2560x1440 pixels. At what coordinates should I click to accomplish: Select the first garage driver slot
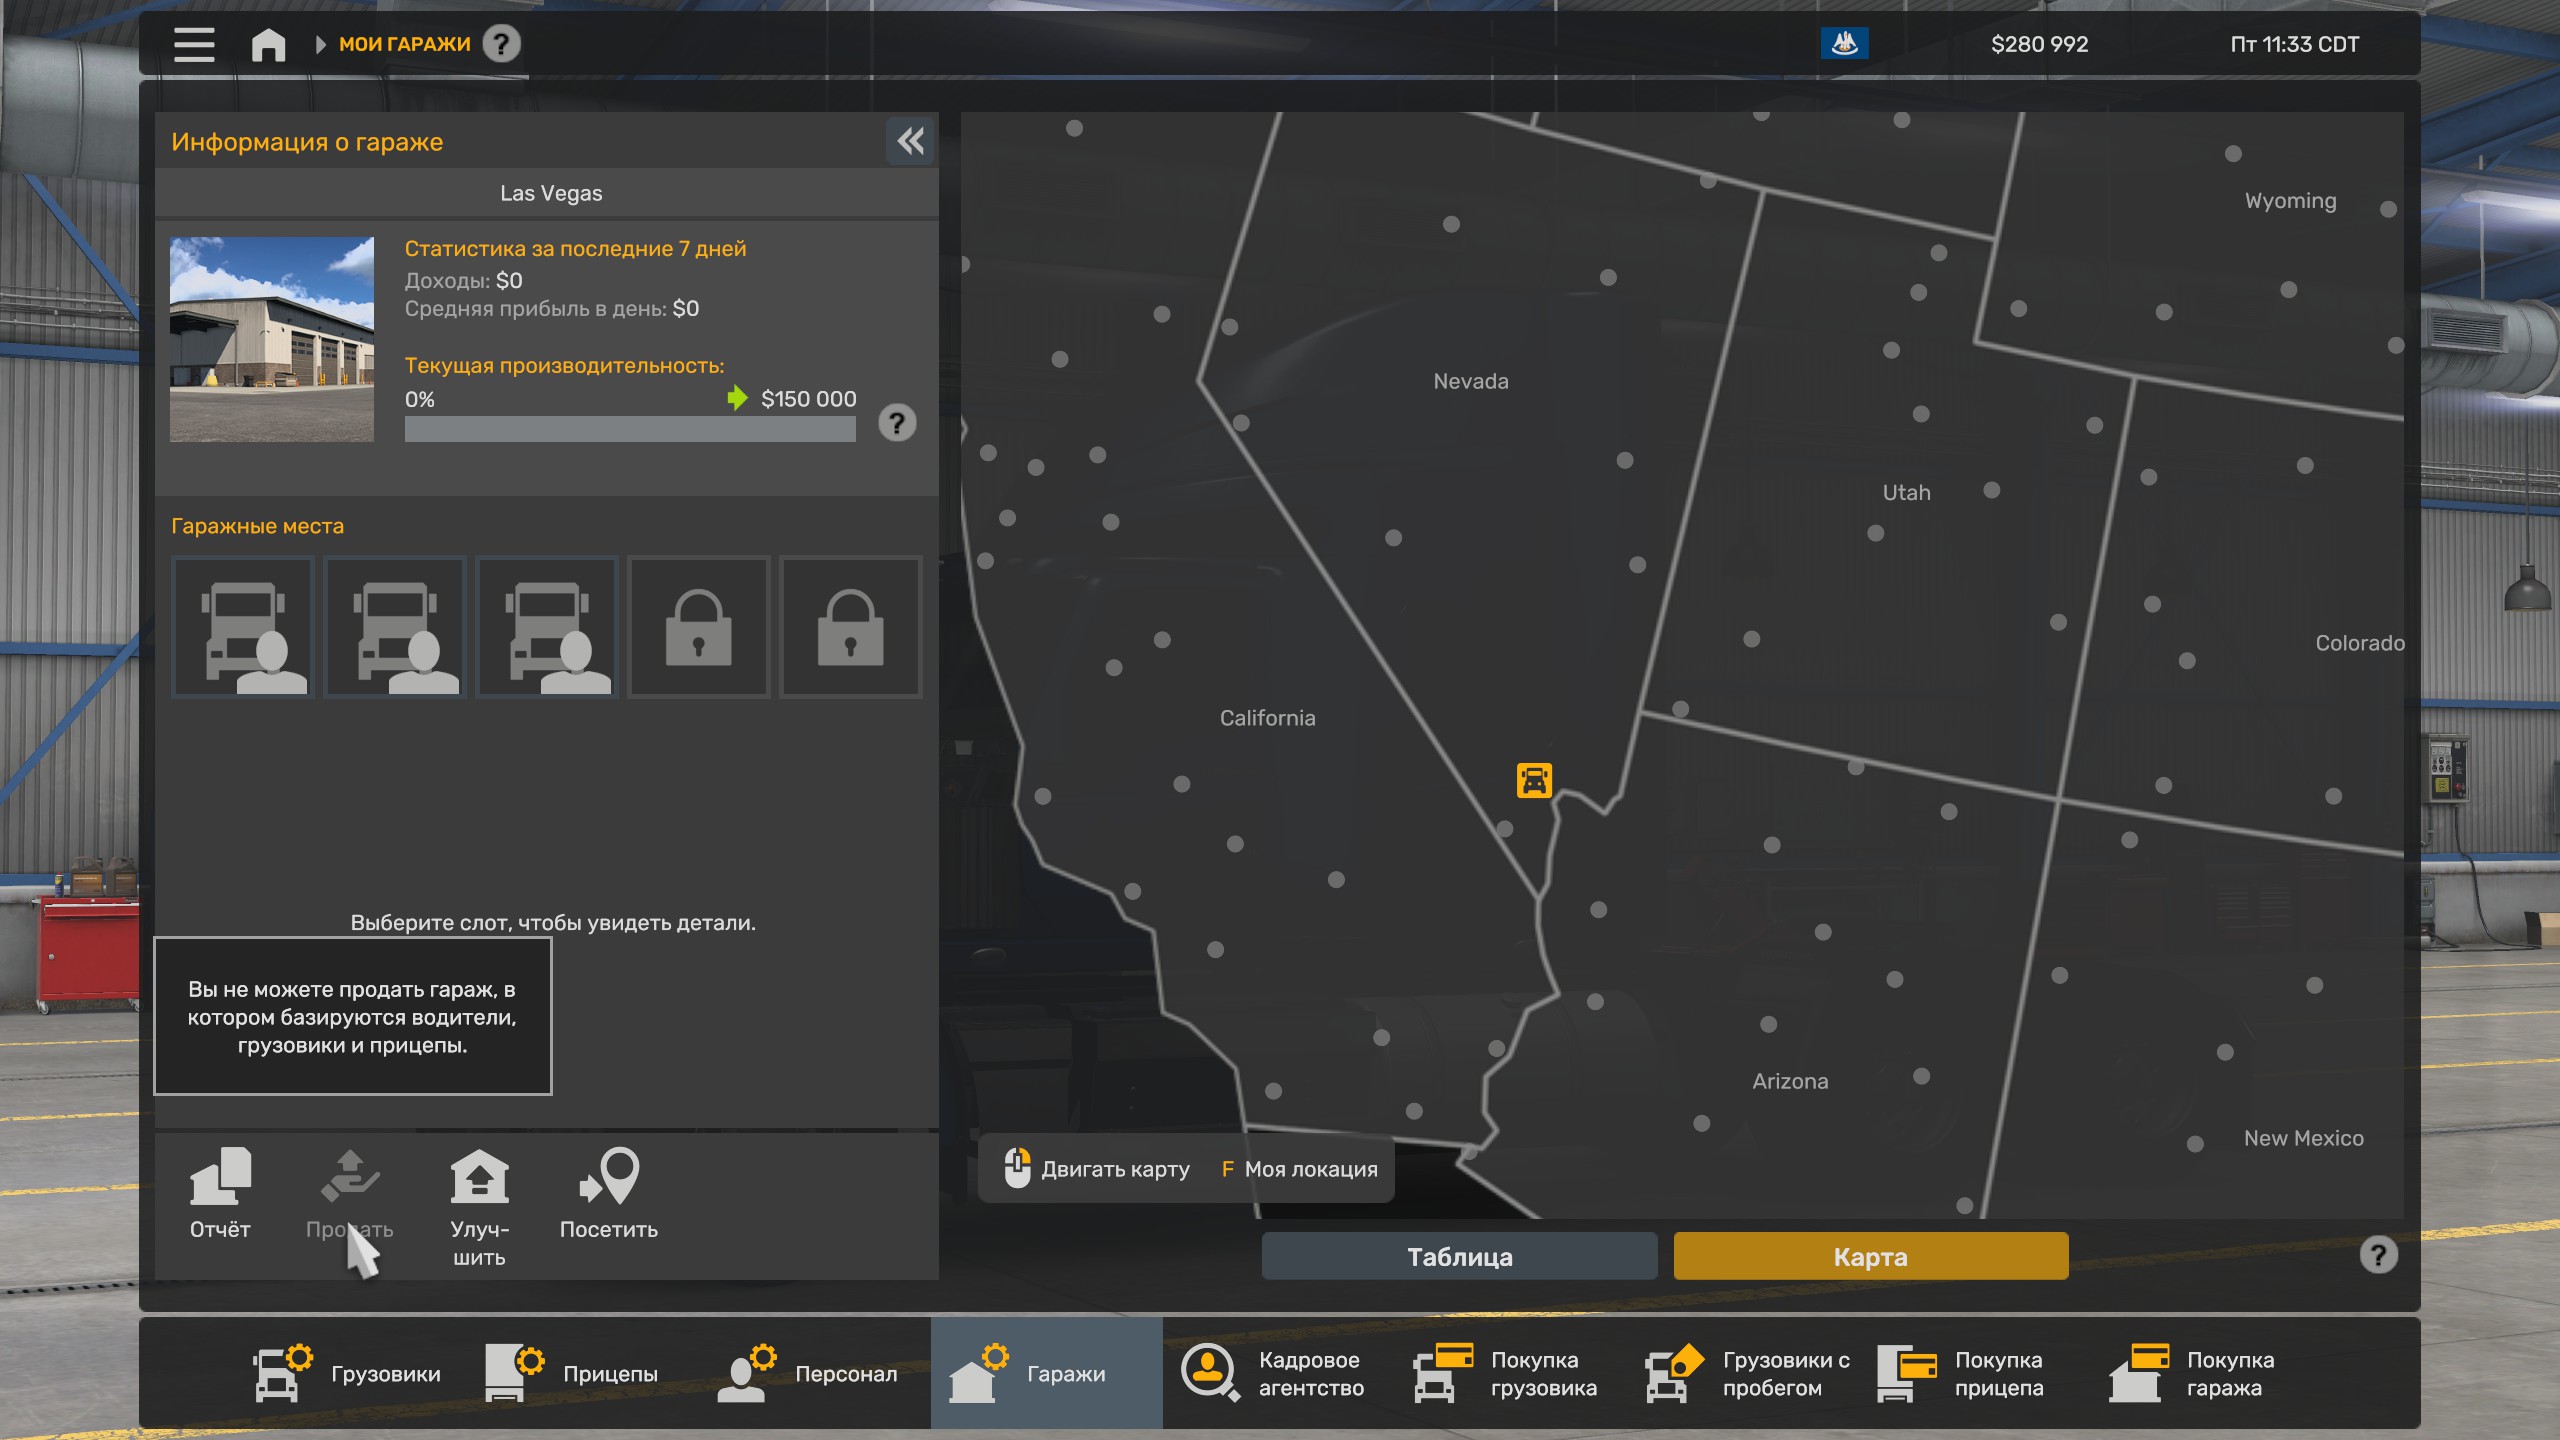pyautogui.click(x=243, y=627)
